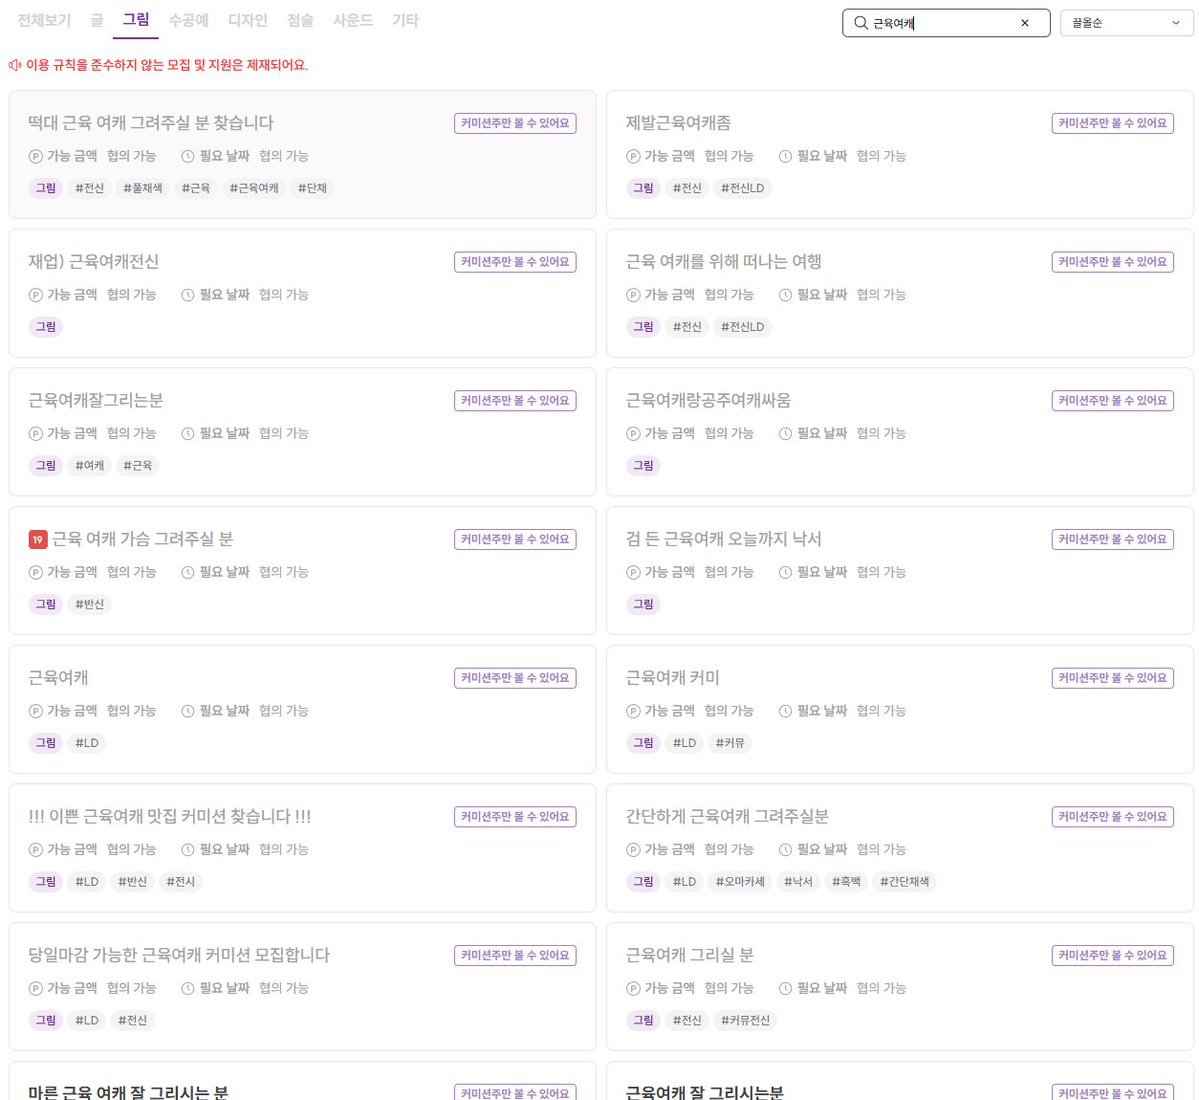This screenshot has height=1100, width=1199.
Task: Open post 근육 여캐 가슴 그려주실 분
Action: tap(142, 539)
